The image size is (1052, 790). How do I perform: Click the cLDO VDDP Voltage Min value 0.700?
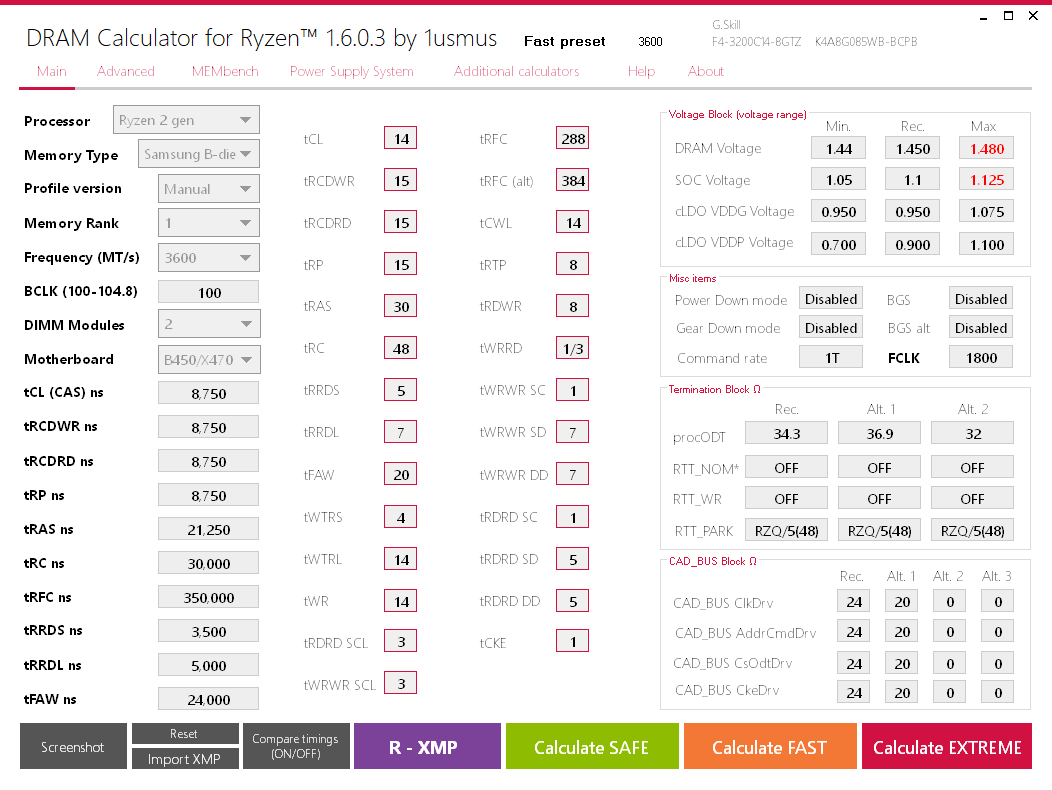pyautogui.click(x=839, y=244)
